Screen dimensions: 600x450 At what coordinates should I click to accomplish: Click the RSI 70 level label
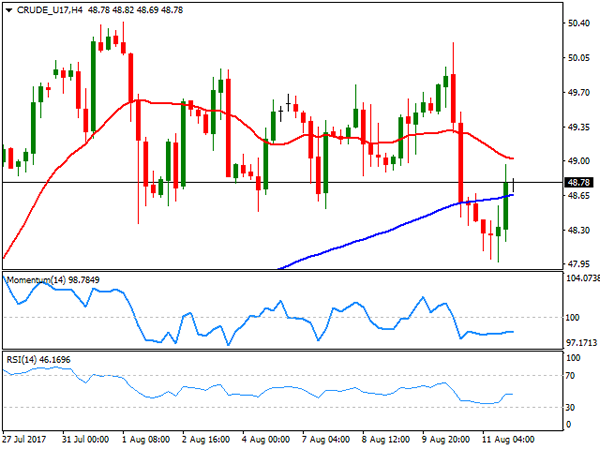point(570,376)
